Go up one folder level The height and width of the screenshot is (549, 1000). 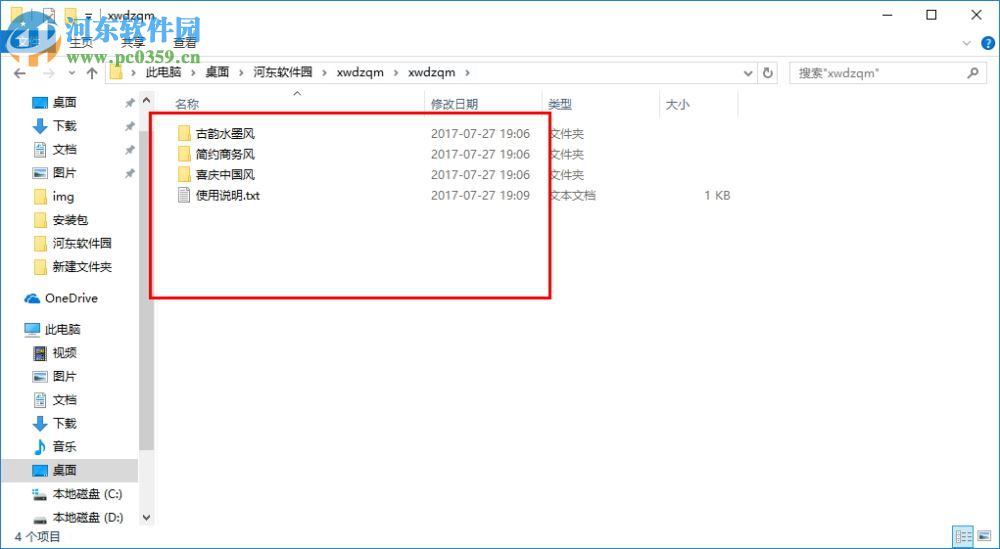pyautogui.click(x=91, y=73)
